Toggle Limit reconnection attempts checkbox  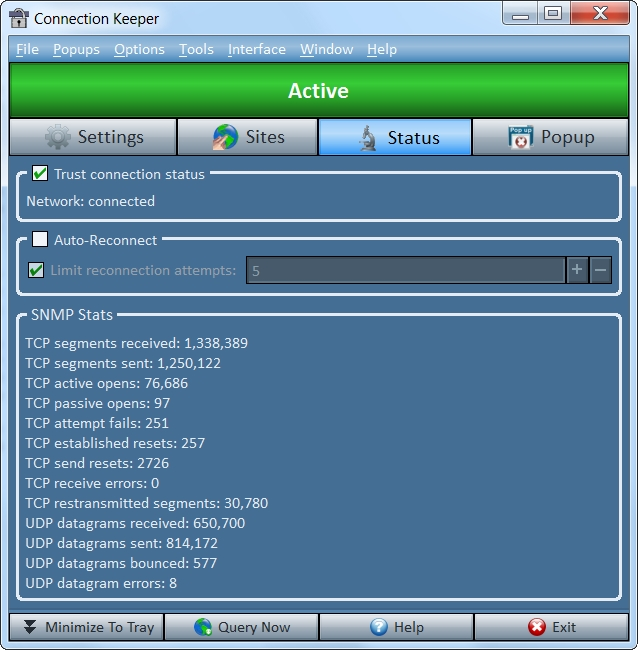coord(36,270)
